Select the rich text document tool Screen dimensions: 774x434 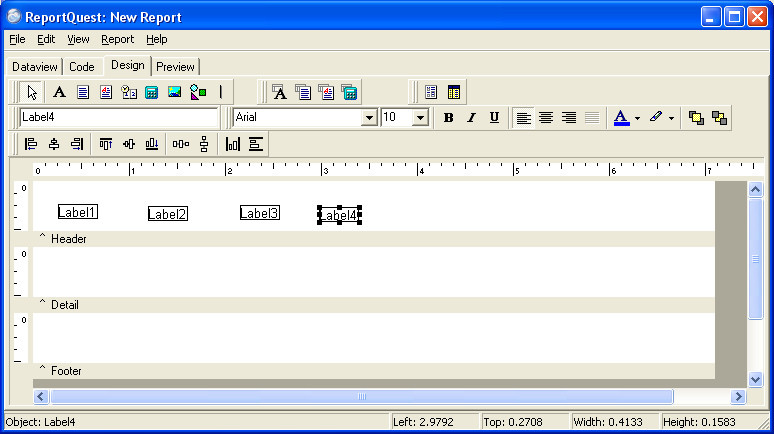106,92
